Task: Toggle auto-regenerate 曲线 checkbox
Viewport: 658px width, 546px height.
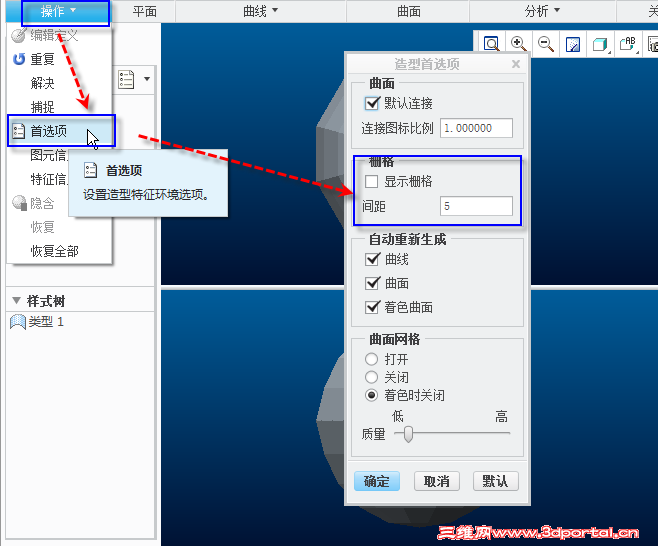Action: [x=372, y=259]
